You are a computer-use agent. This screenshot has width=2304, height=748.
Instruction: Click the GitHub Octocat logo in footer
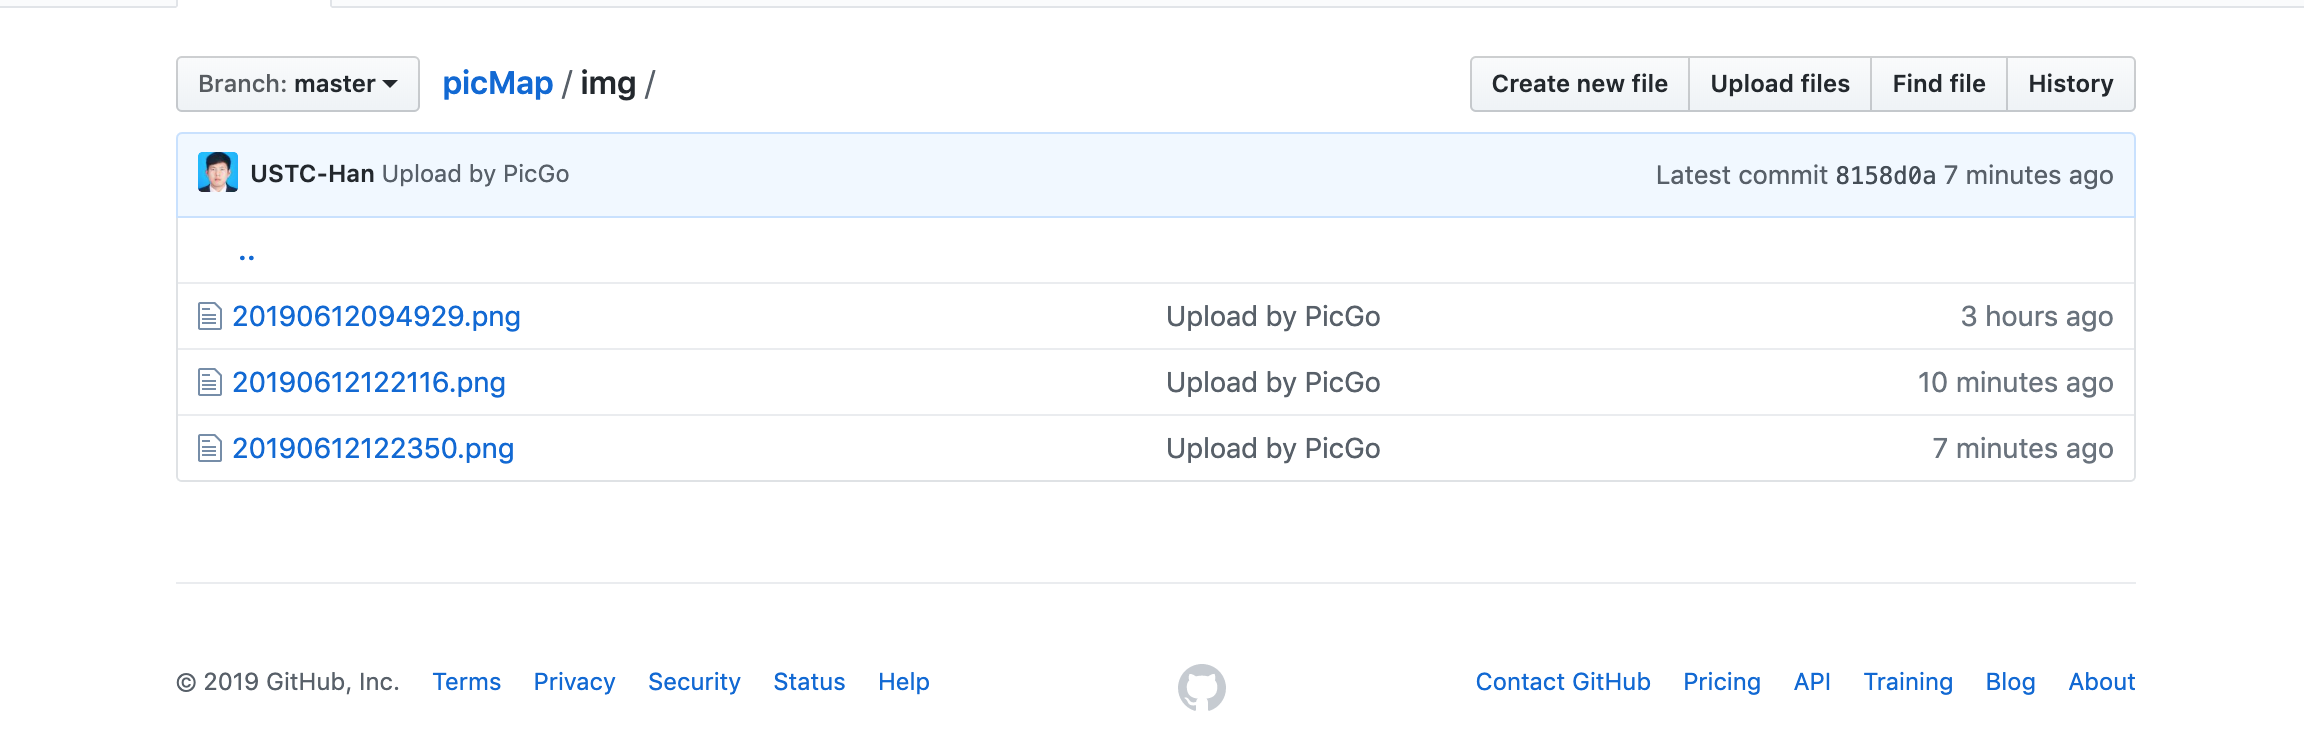[1201, 687]
